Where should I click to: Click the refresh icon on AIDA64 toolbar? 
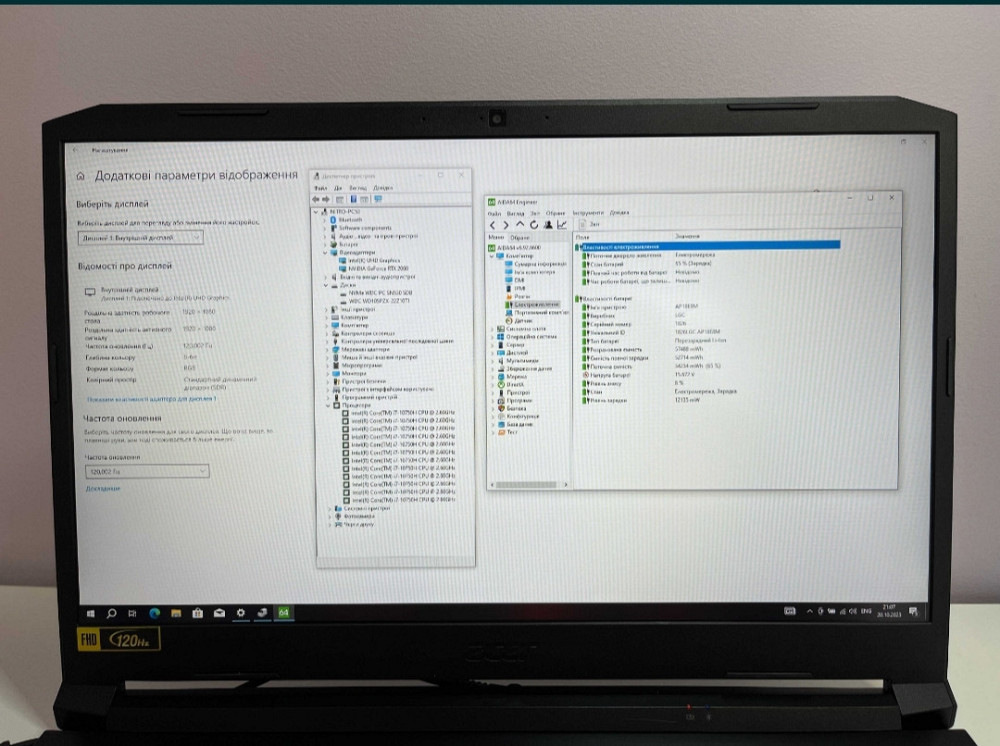point(534,224)
